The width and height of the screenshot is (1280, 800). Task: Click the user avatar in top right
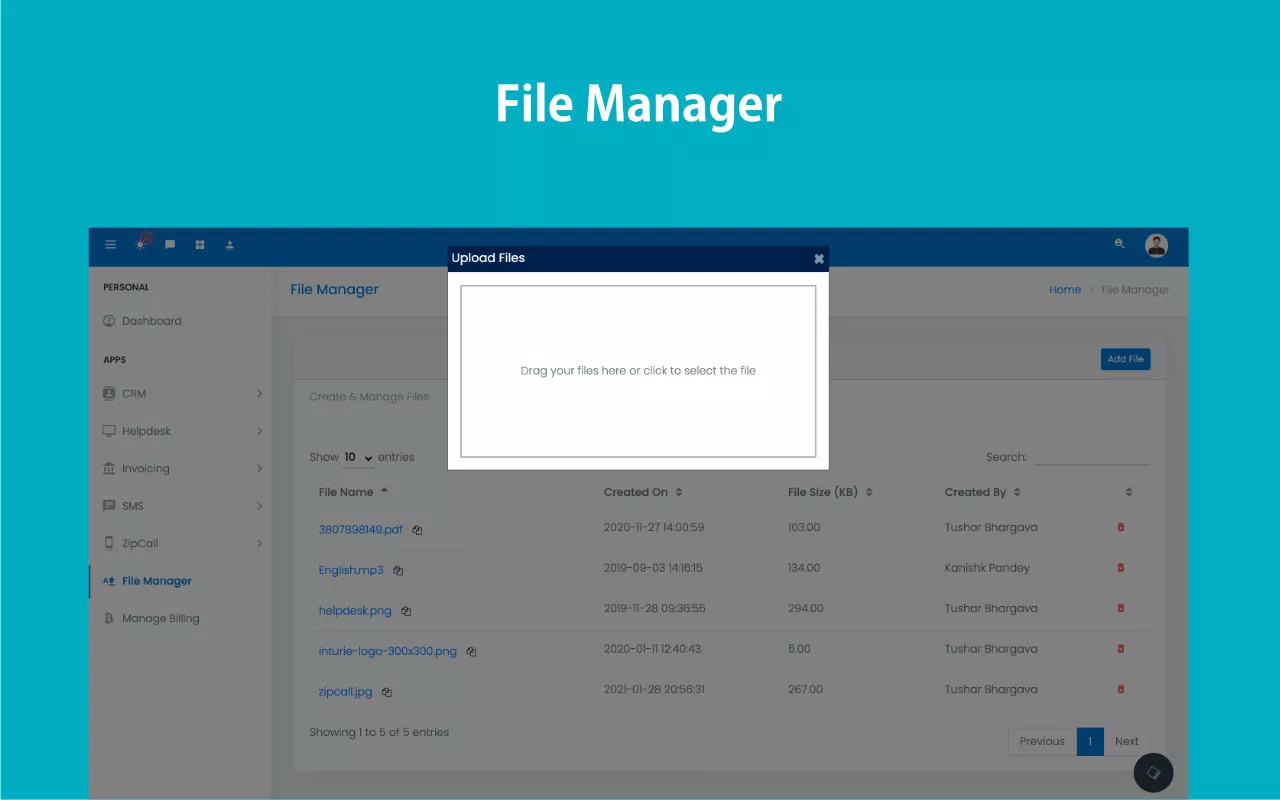coord(1156,246)
